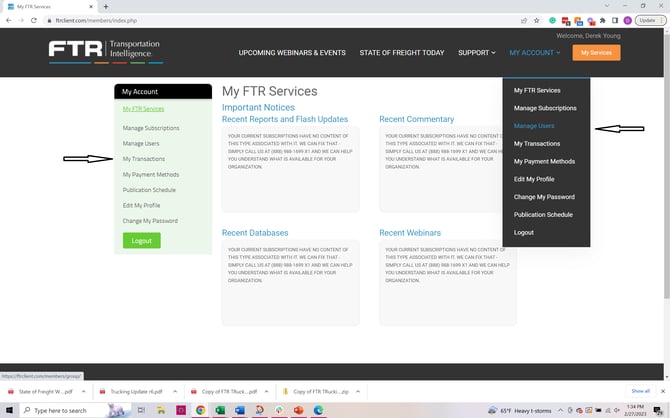Screen dimensions: 670x418
Task: Open Windows Start menu
Action: click(x=9, y=410)
